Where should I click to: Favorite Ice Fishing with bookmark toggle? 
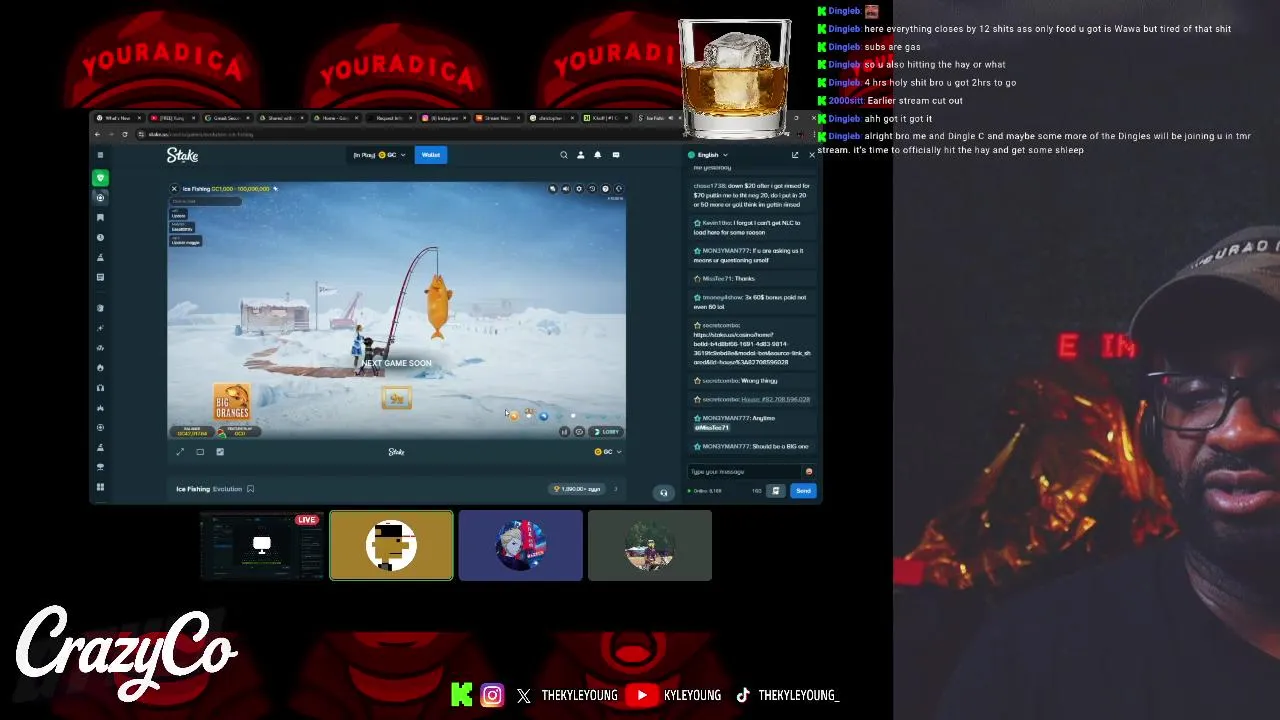[250, 489]
